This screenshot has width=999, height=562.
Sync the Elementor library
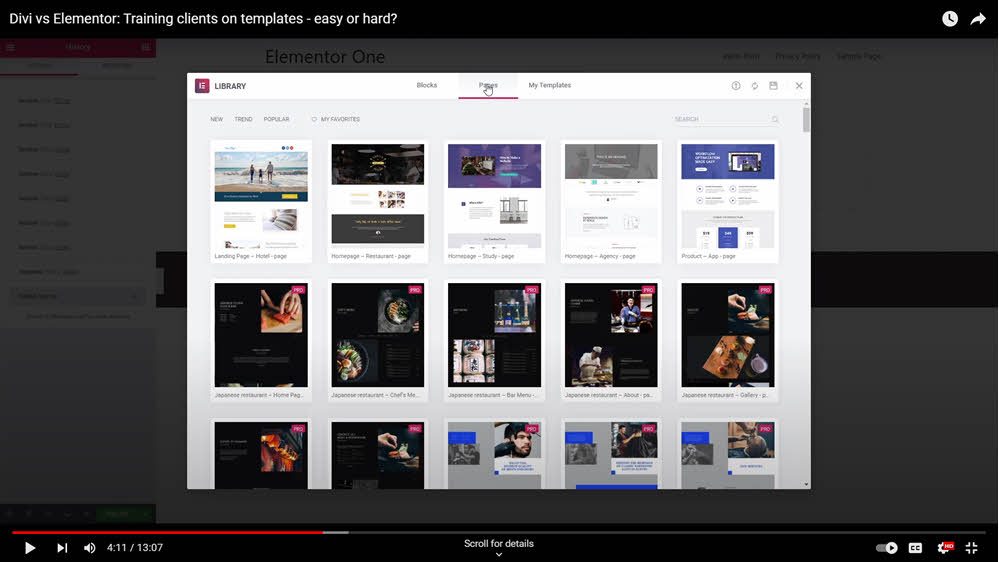(755, 86)
